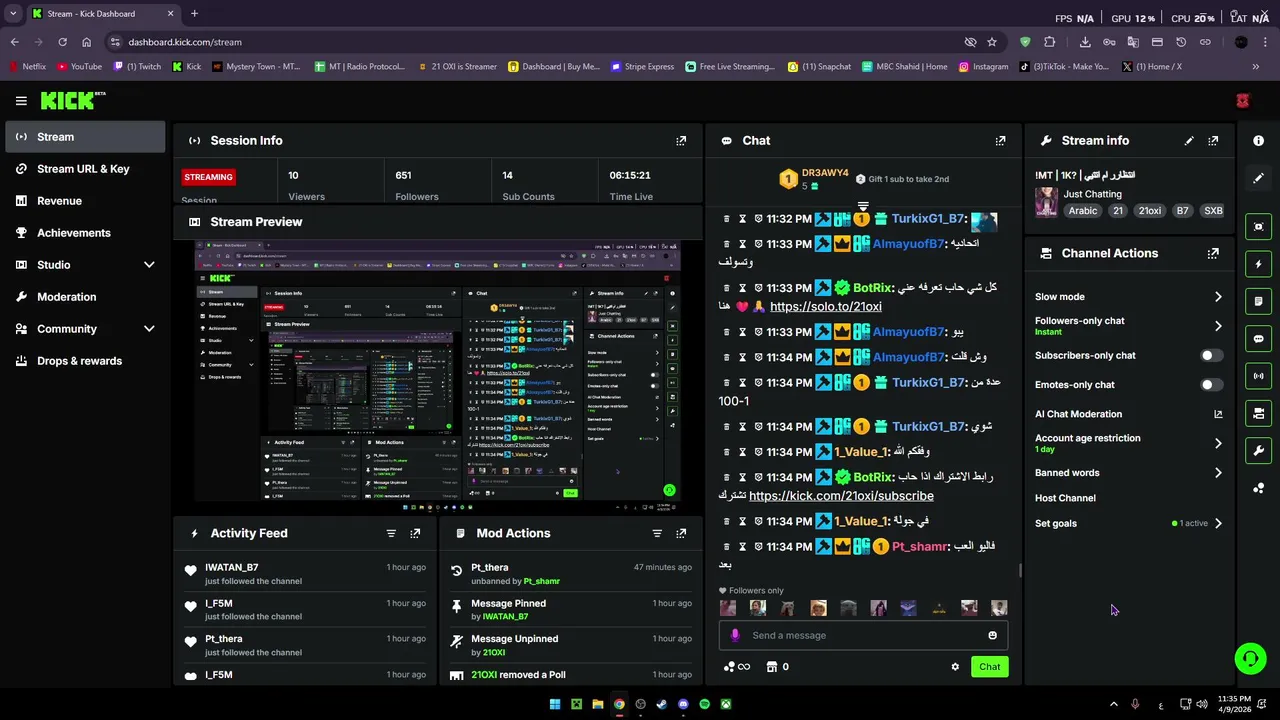Open Stream URL & Key page
Image resolution: width=1280 pixels, height=720 pixels.
point(85,169)
